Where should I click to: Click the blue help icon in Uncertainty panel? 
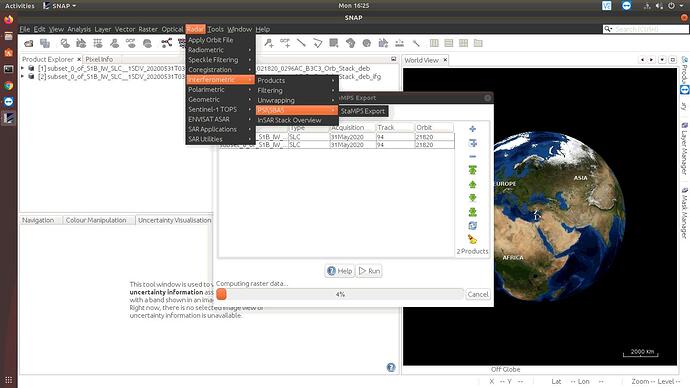[x=391, y=367]
